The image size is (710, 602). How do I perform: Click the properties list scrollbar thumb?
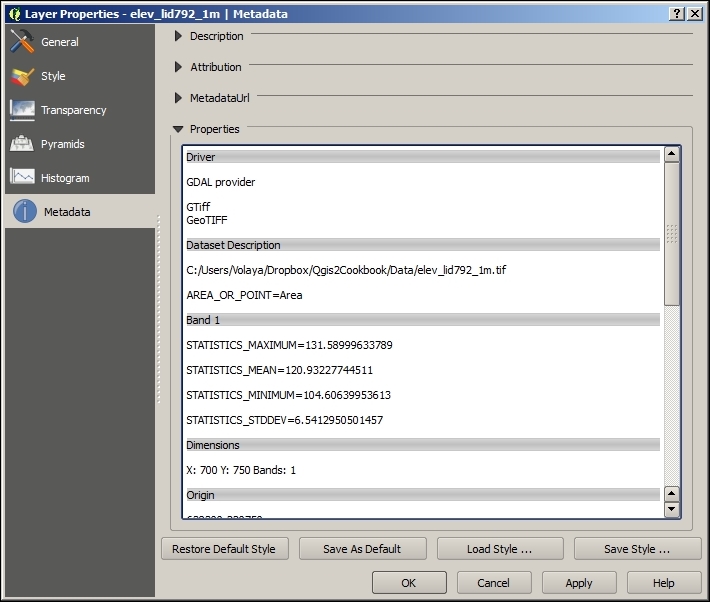[671, 233]
